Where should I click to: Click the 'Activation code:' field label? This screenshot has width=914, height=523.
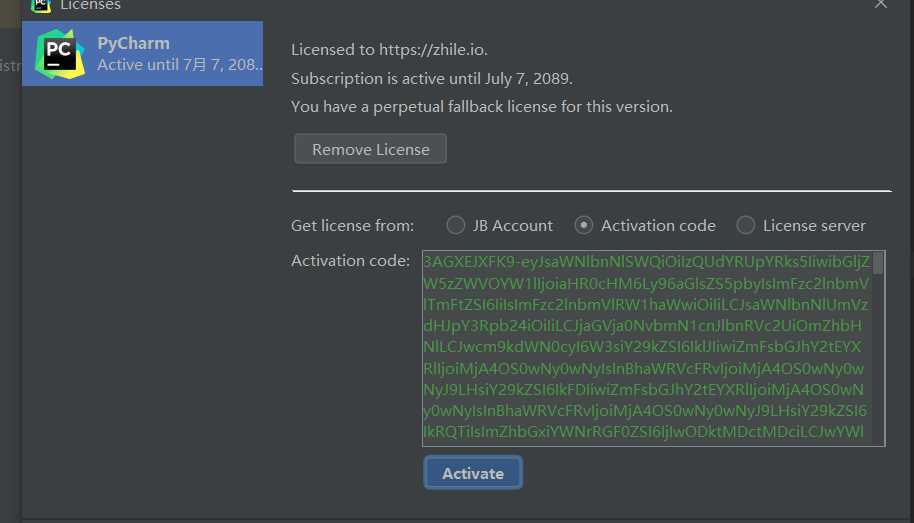tap(350, 261)
